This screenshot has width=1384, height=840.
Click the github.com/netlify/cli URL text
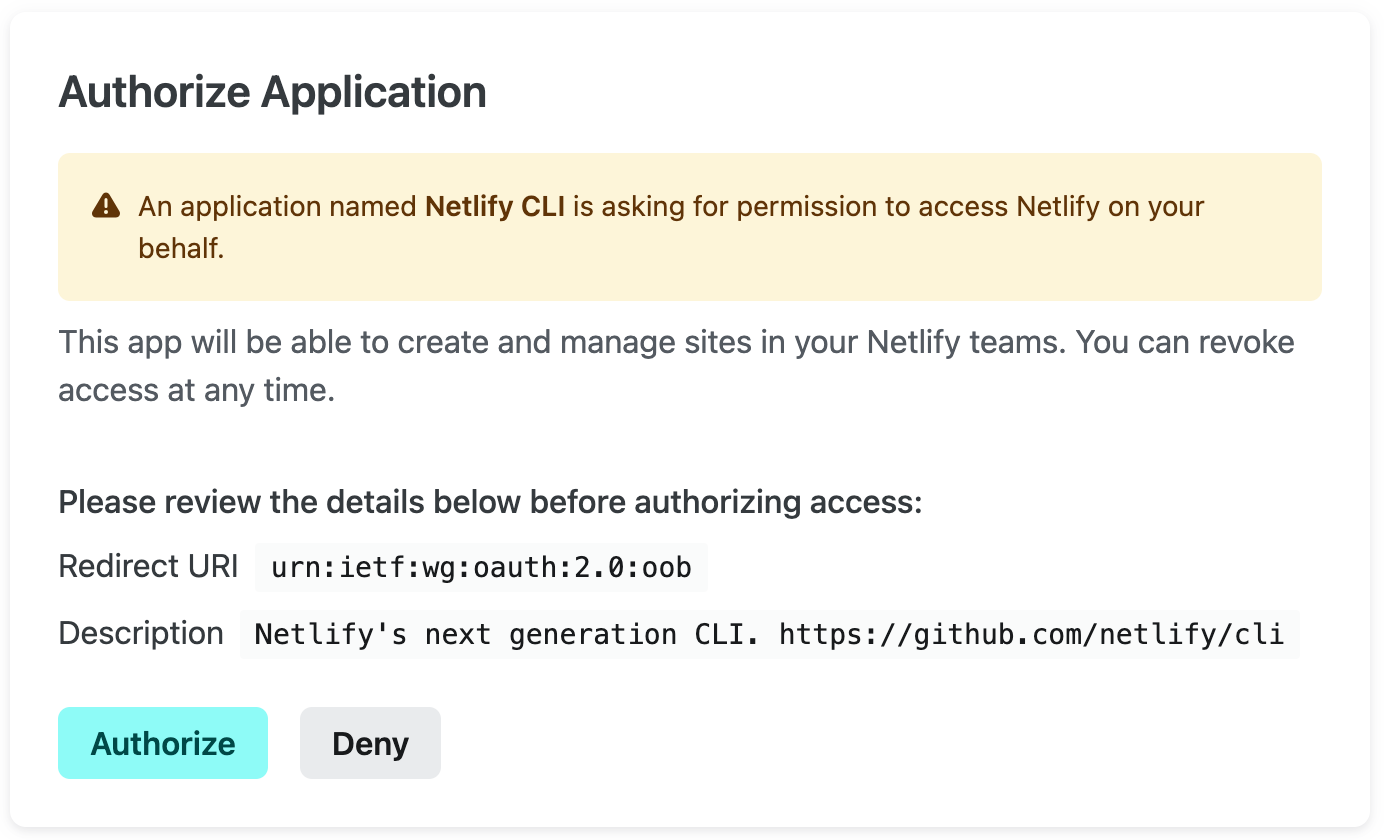pyautogui.click(x=1030, y=634)
